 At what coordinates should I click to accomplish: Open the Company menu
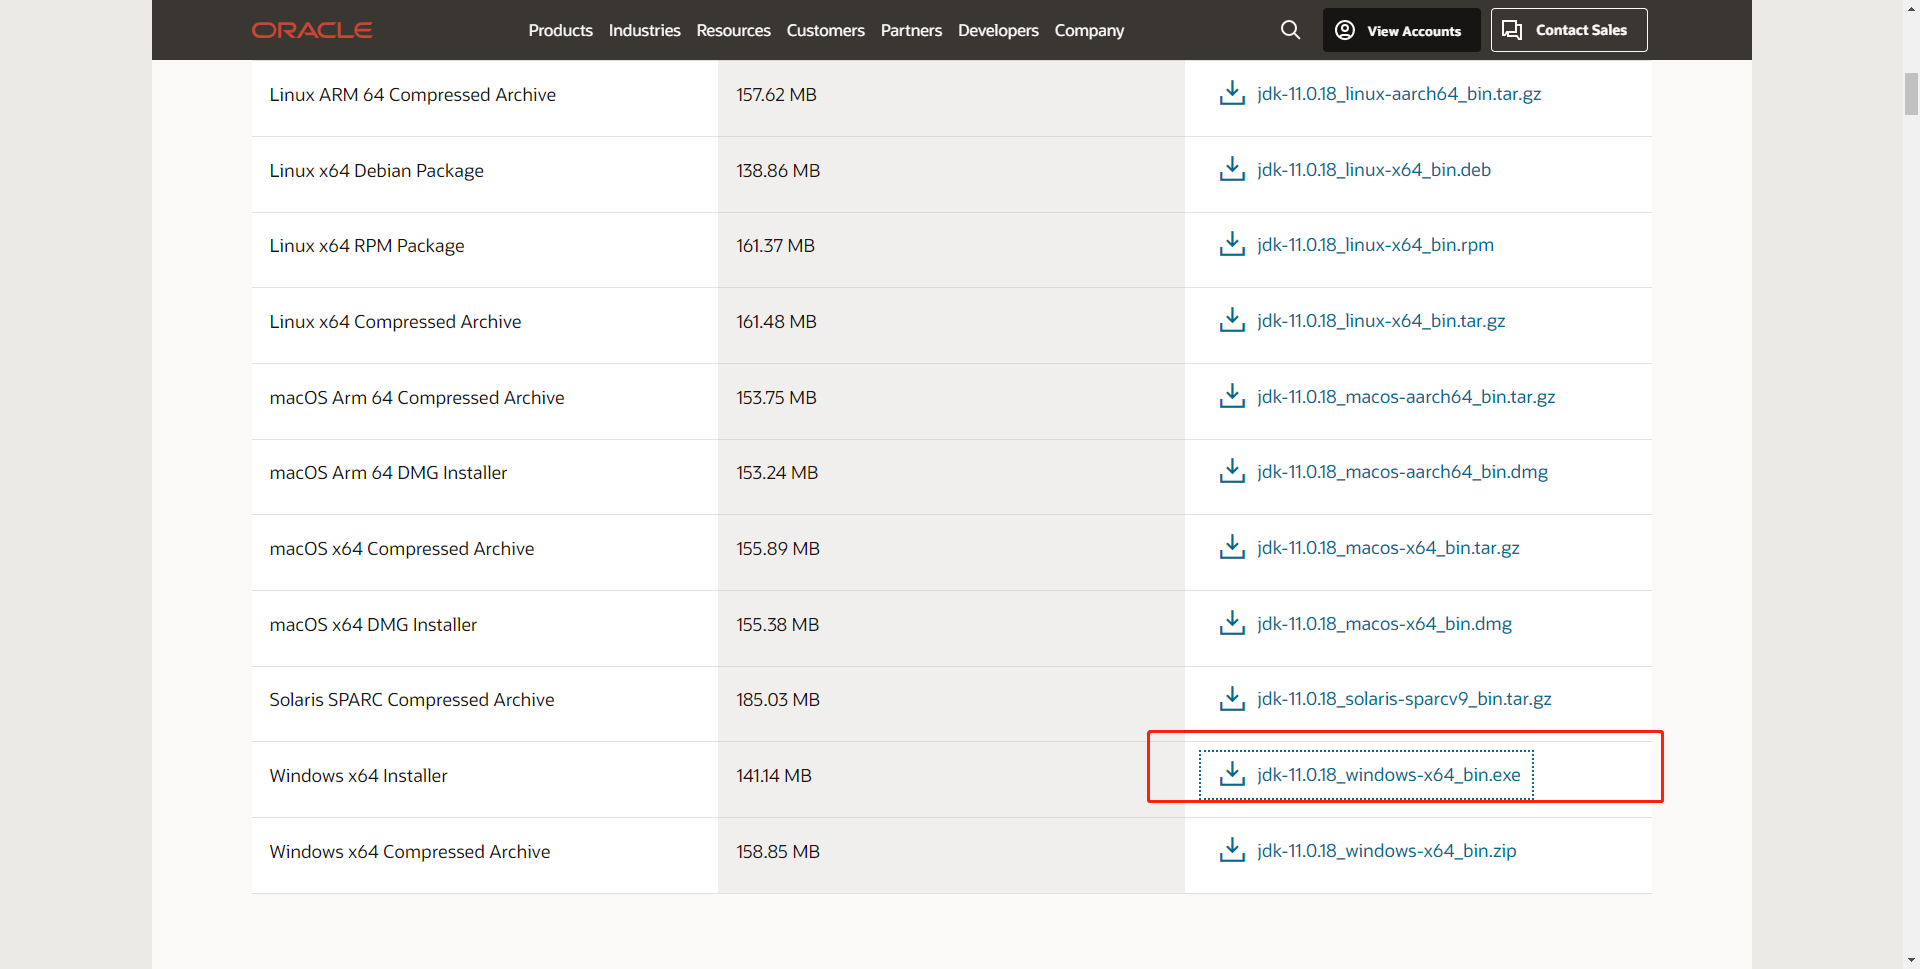[x=1089, y=30]
